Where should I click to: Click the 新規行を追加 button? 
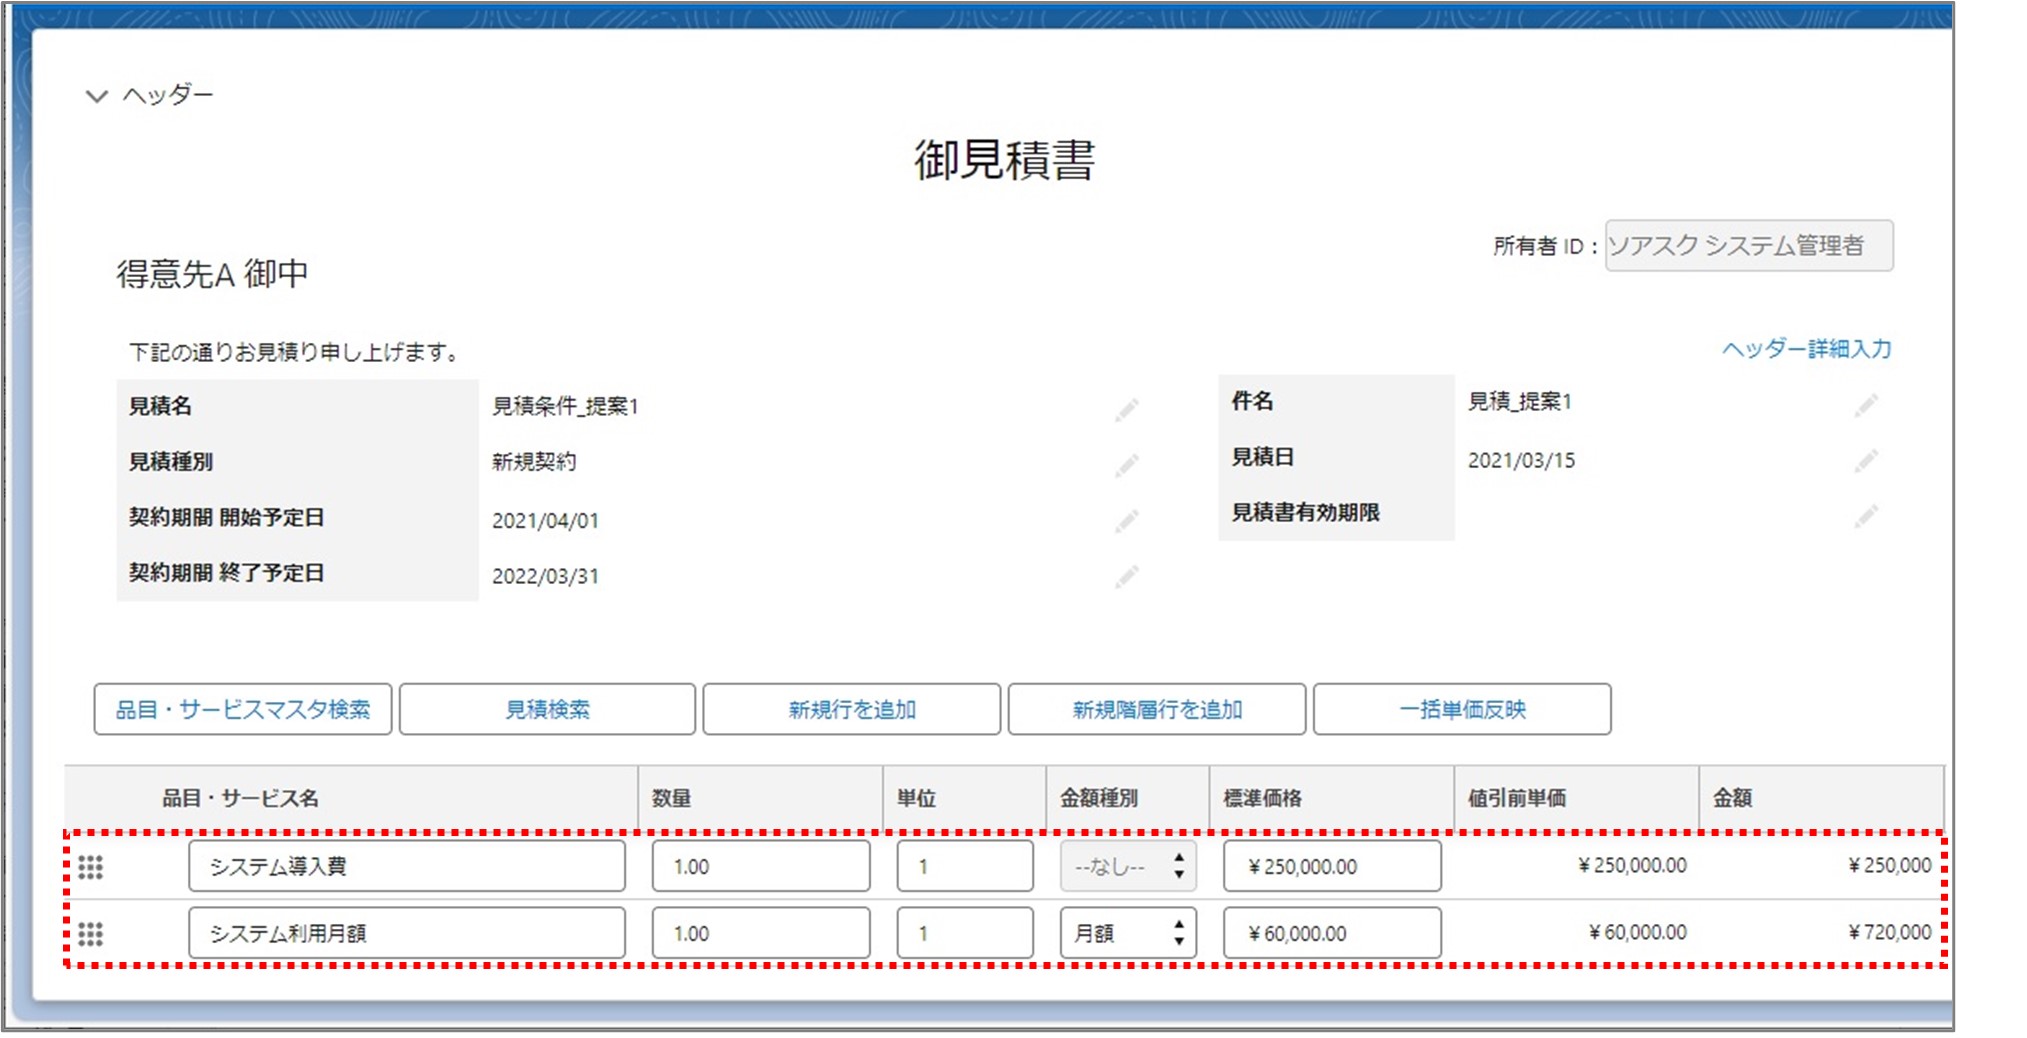pyautogui.click(x=852, y=709)
